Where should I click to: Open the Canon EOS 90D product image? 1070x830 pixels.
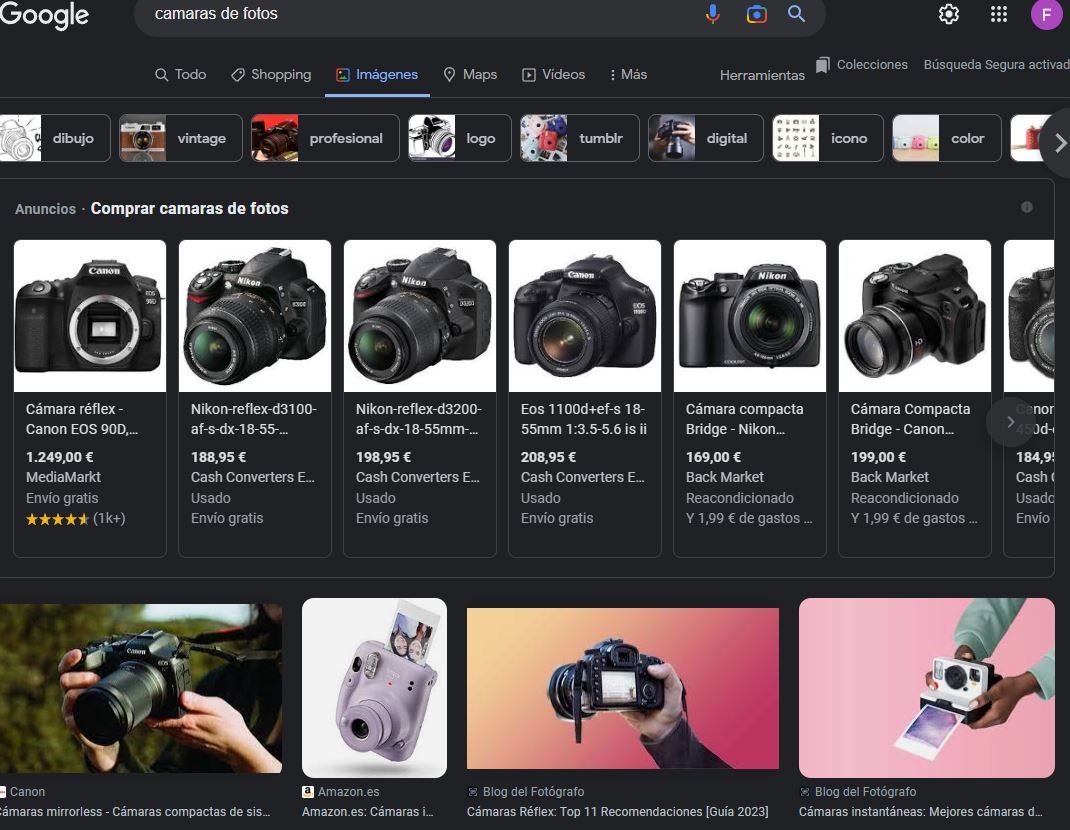pyautogui.click(x=90, y=316)
